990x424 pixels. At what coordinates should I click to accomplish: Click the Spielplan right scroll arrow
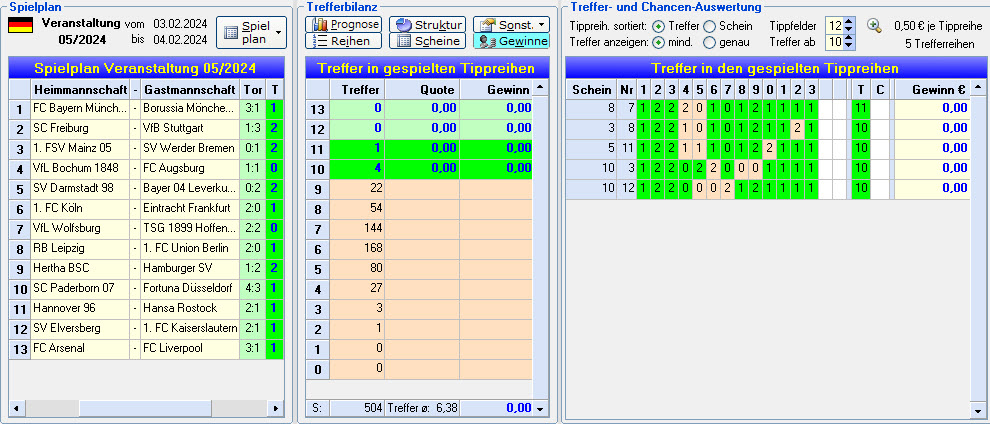[x=276, y=408]
